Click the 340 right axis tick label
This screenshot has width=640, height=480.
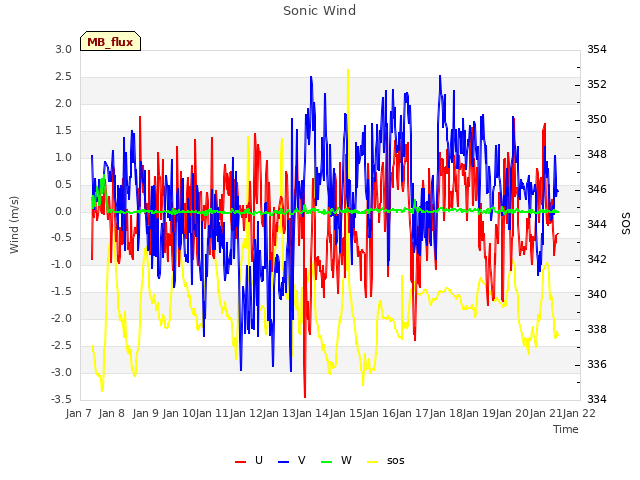597,294
